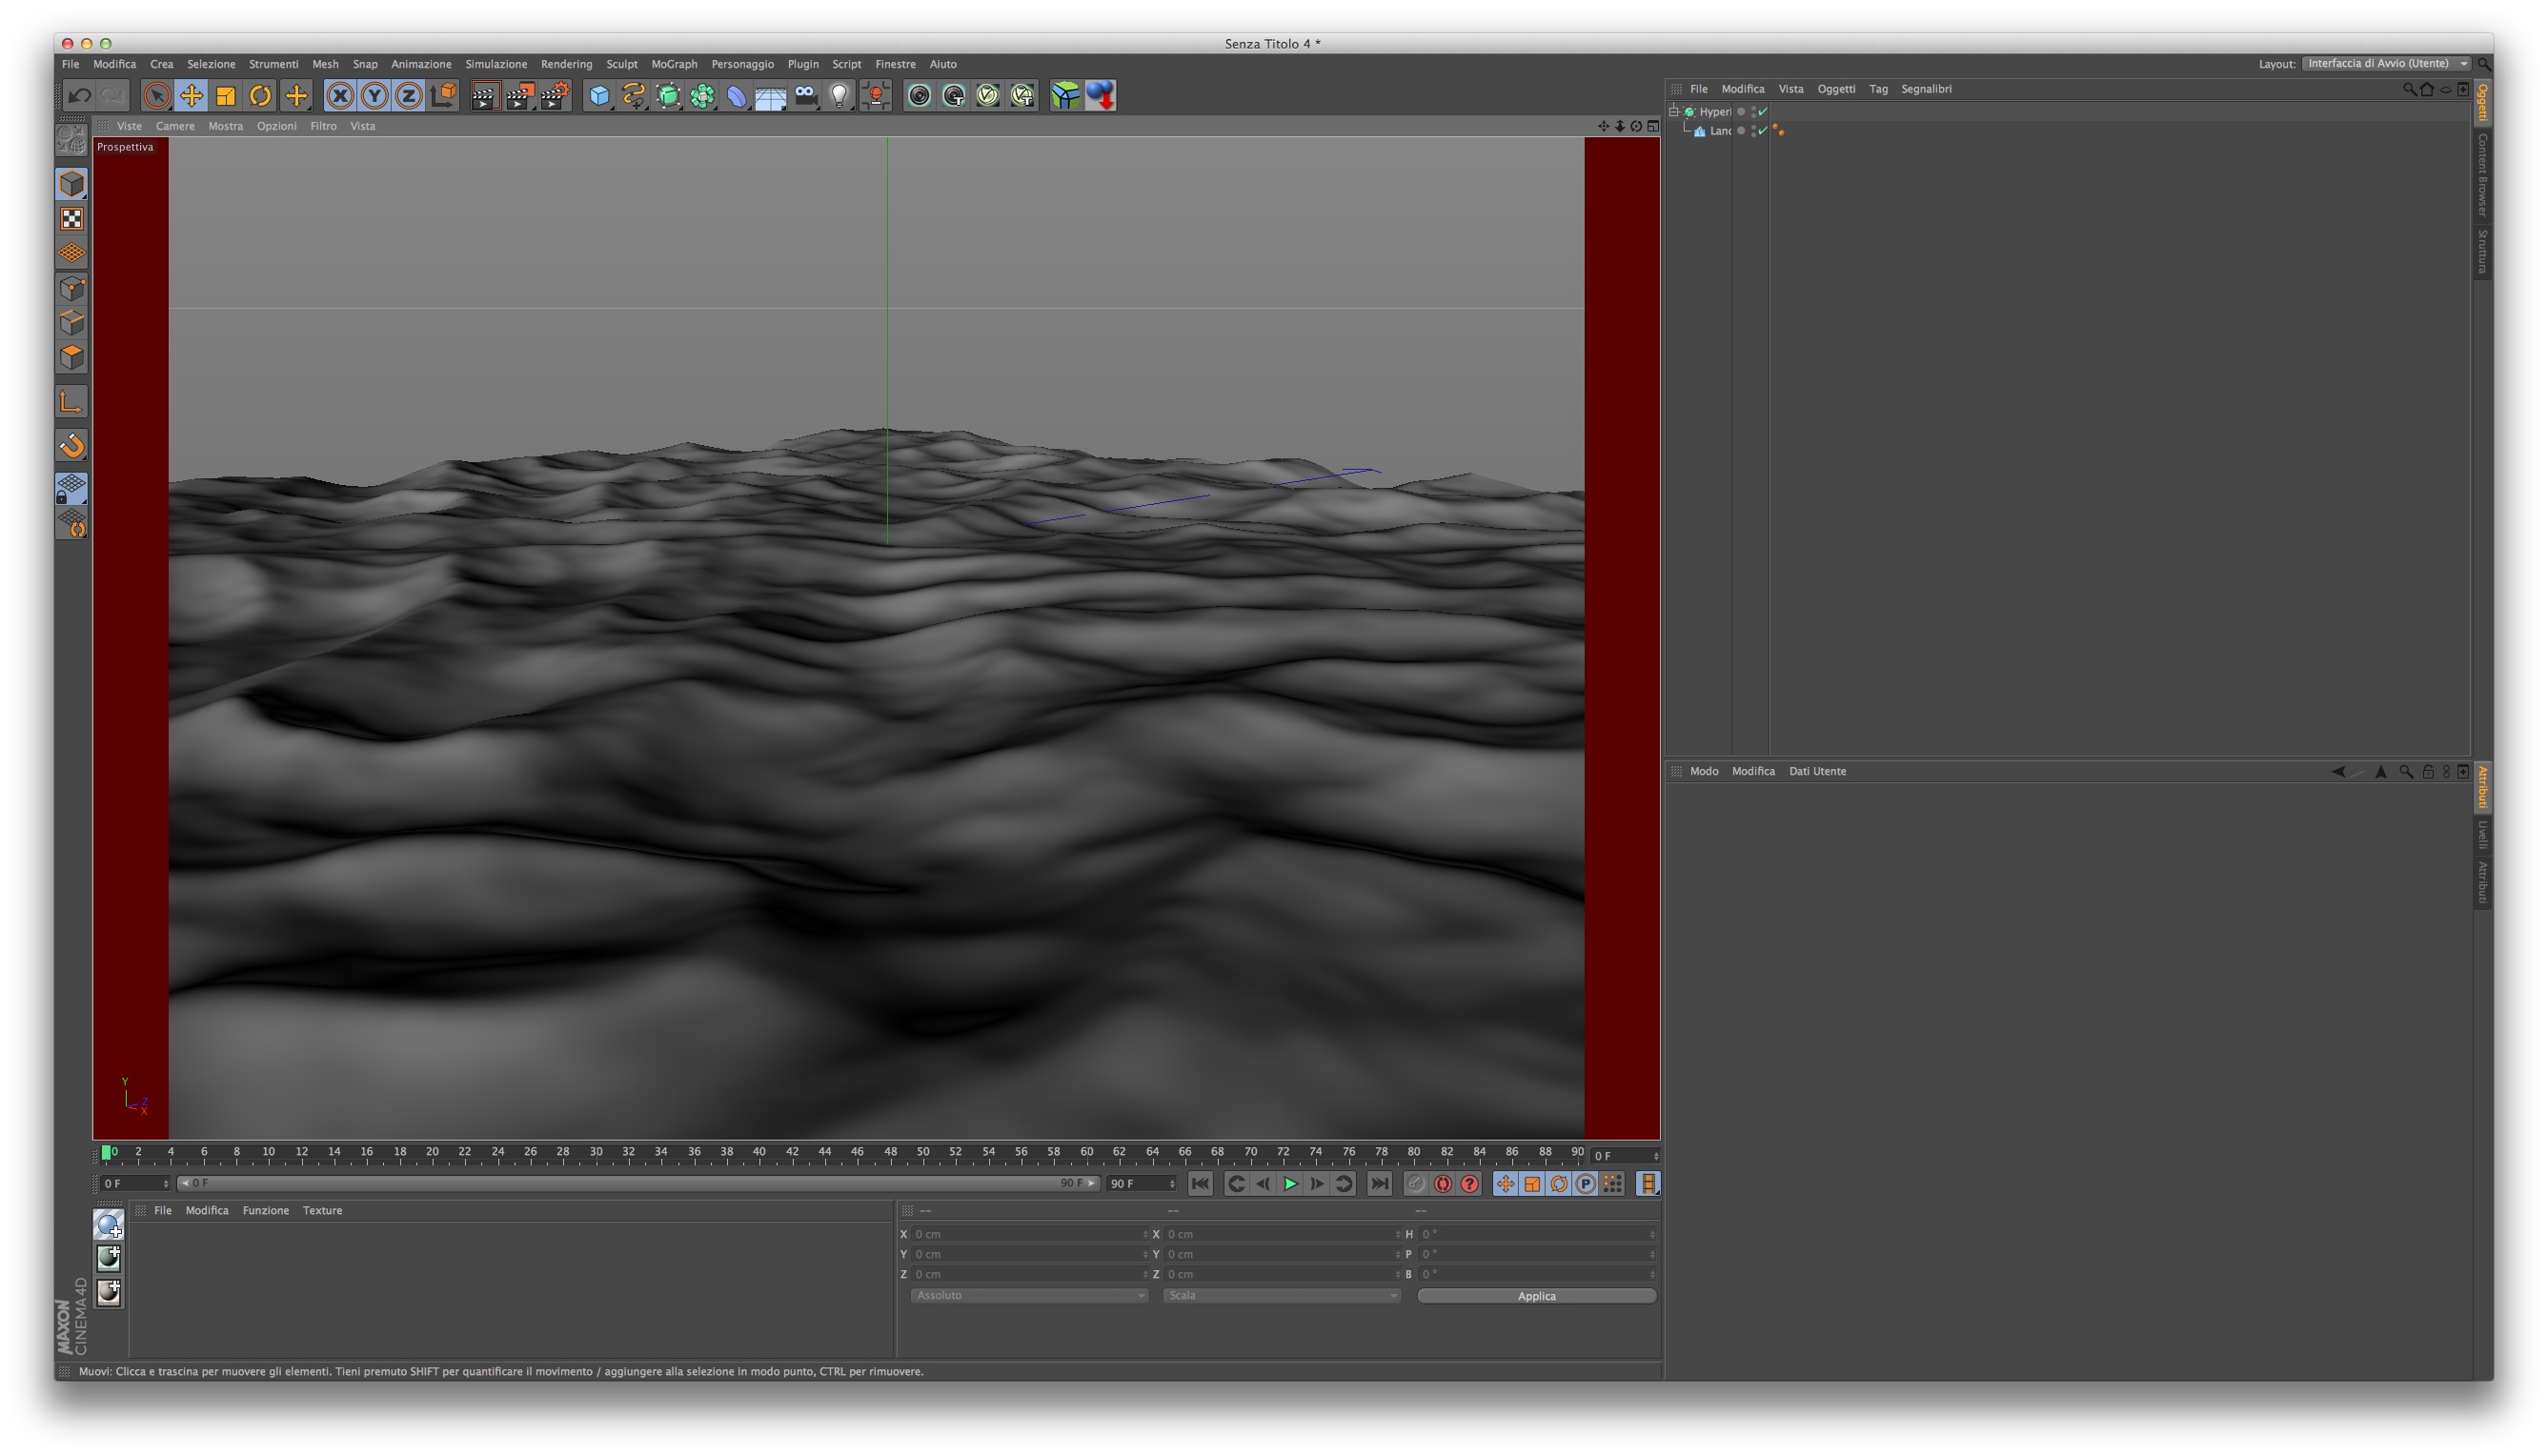Click the X position input field
The width and height of the screenshot is (2548, 1456).
tap(1026, 1235)
